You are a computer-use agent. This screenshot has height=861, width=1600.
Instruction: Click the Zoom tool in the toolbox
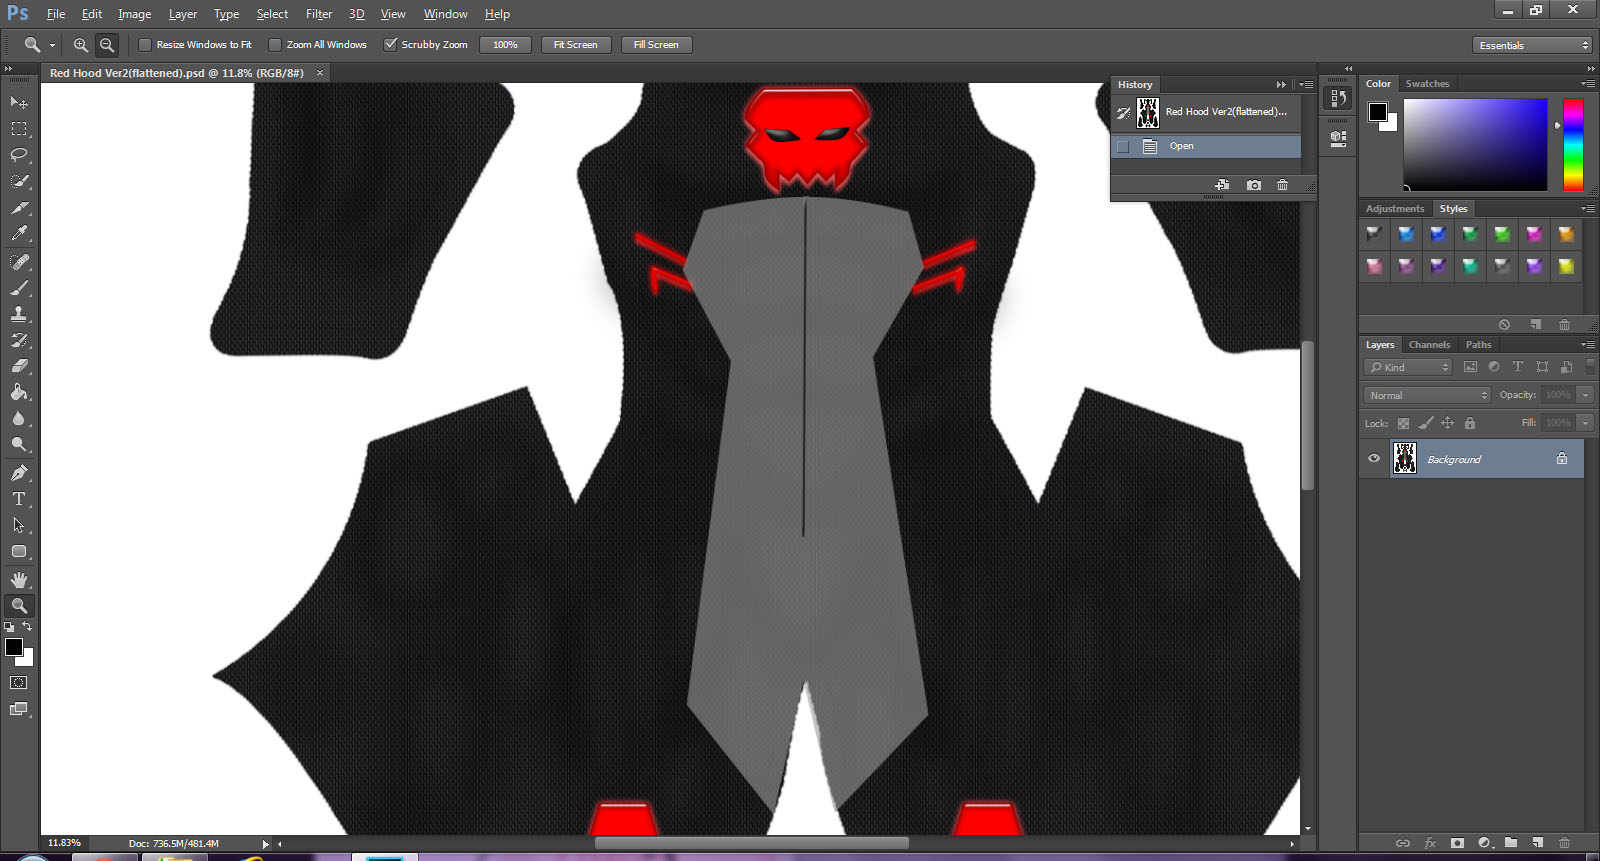pyautogui.click(x=18, y=605)
